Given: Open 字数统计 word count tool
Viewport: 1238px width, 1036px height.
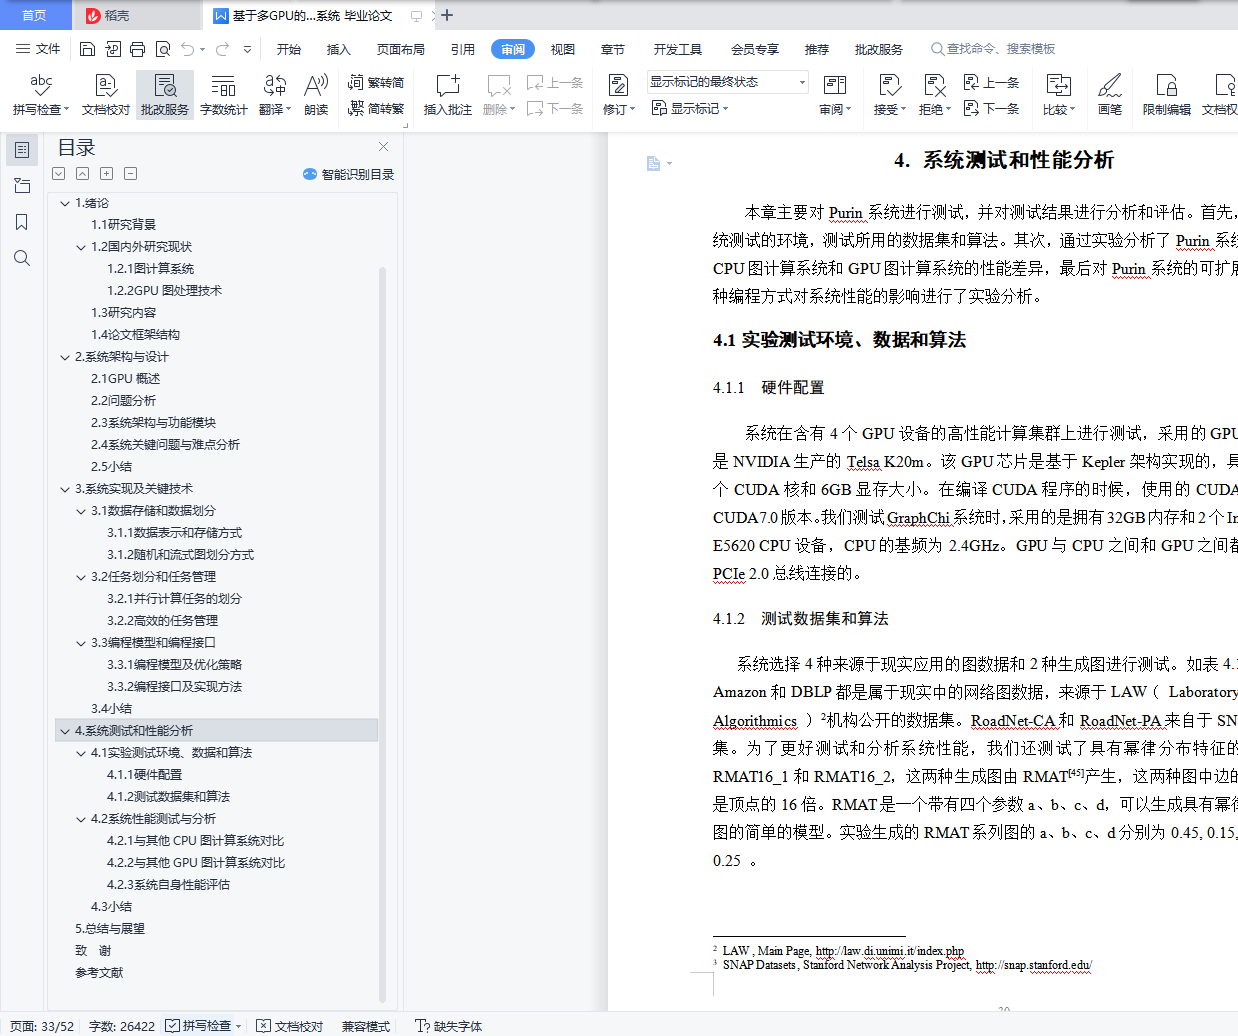Looking at the screenshot, I should (x=223, y=95).
